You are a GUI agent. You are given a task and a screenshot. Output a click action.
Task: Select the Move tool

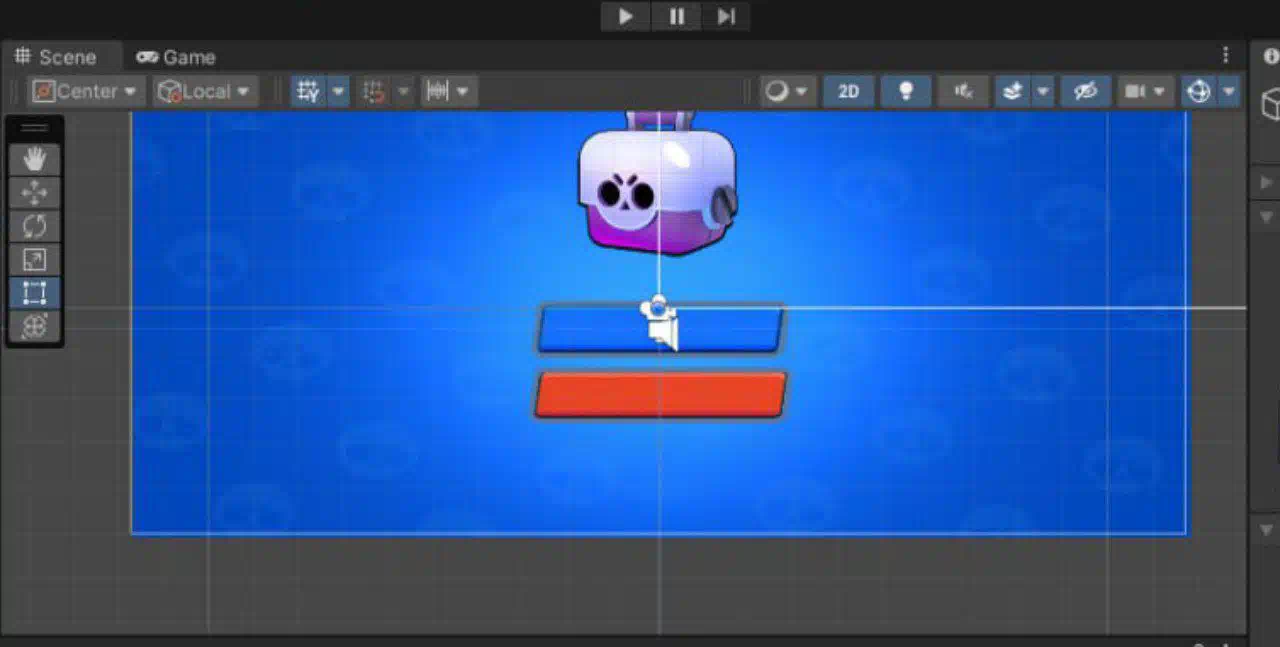[35, 192]
